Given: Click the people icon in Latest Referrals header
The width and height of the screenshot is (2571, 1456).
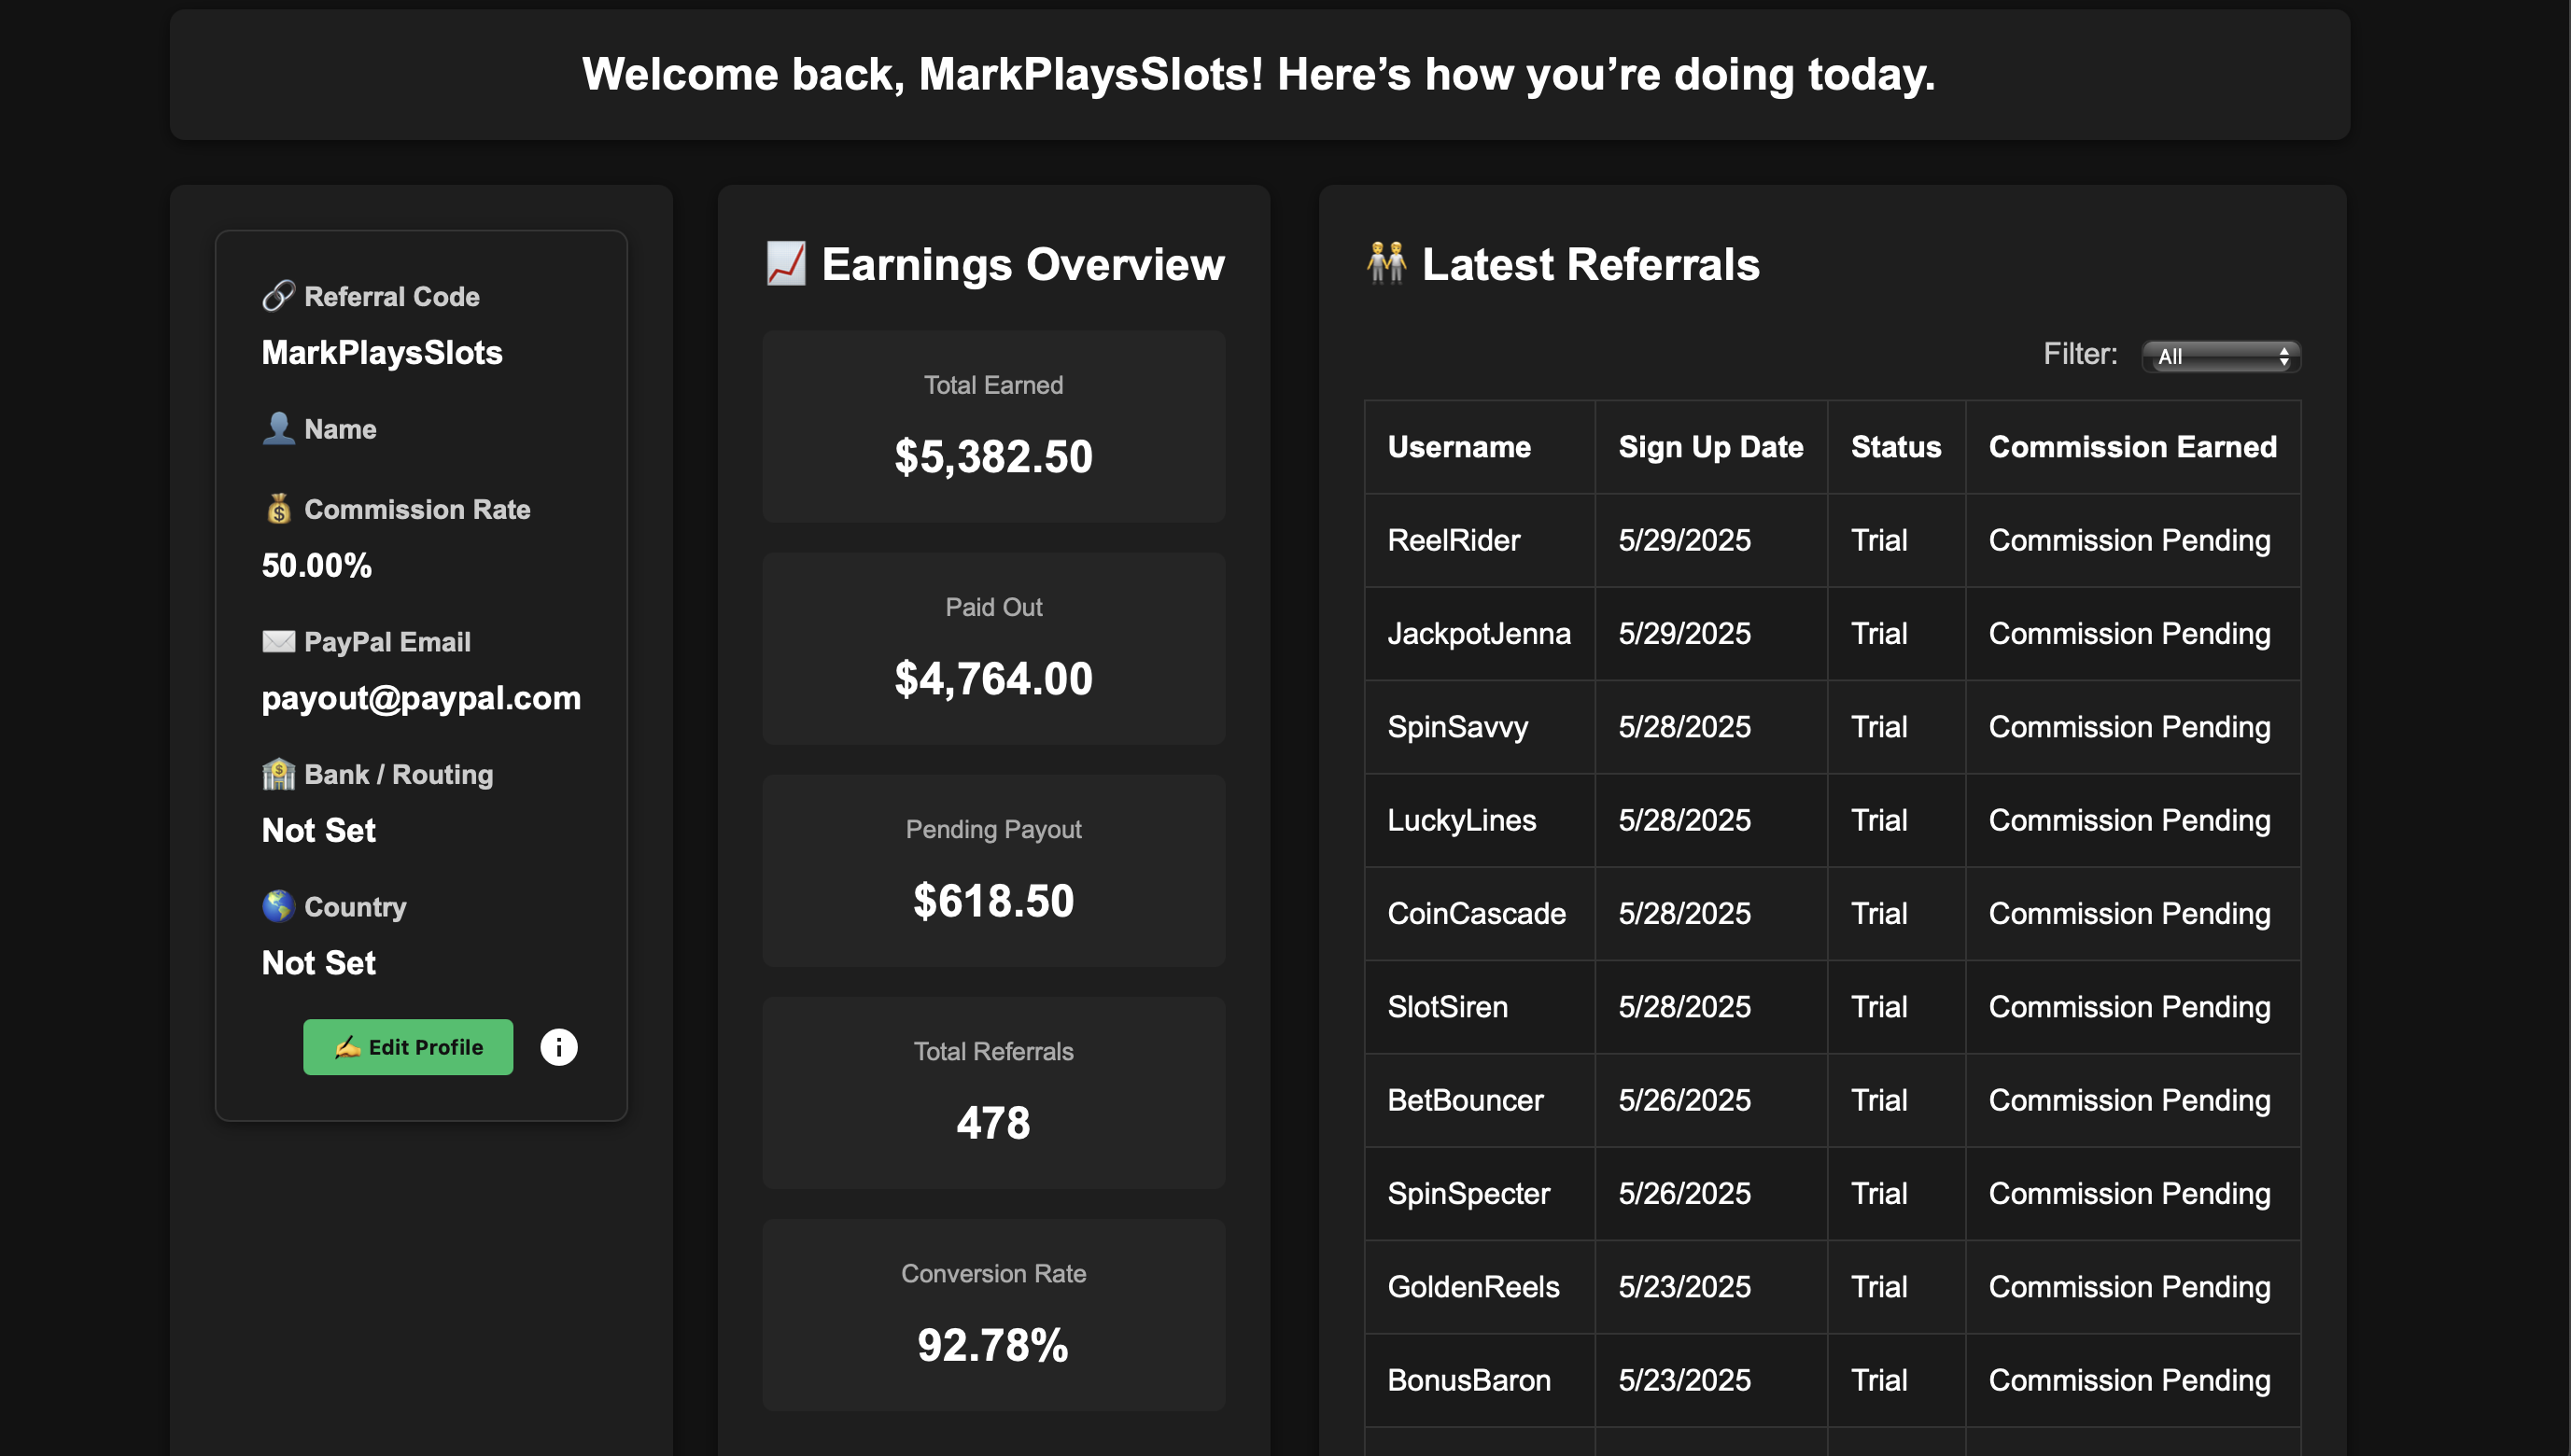Looking at the screenshot, I should (1386, 263).
